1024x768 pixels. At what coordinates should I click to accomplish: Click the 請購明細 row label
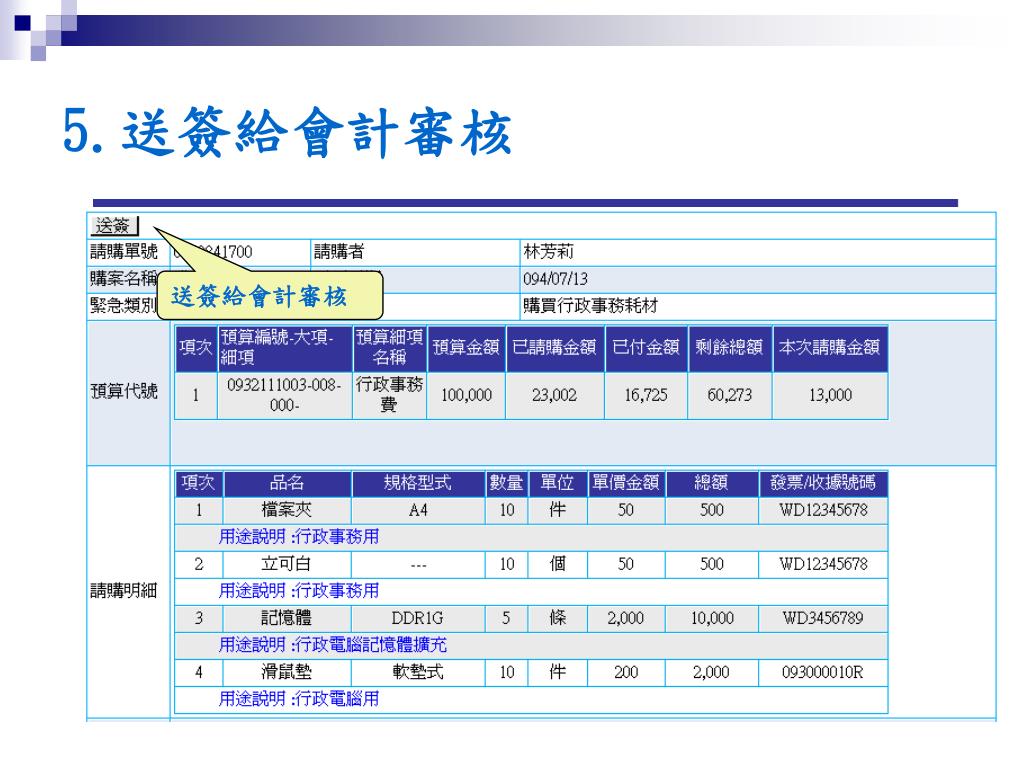(124, 590)
